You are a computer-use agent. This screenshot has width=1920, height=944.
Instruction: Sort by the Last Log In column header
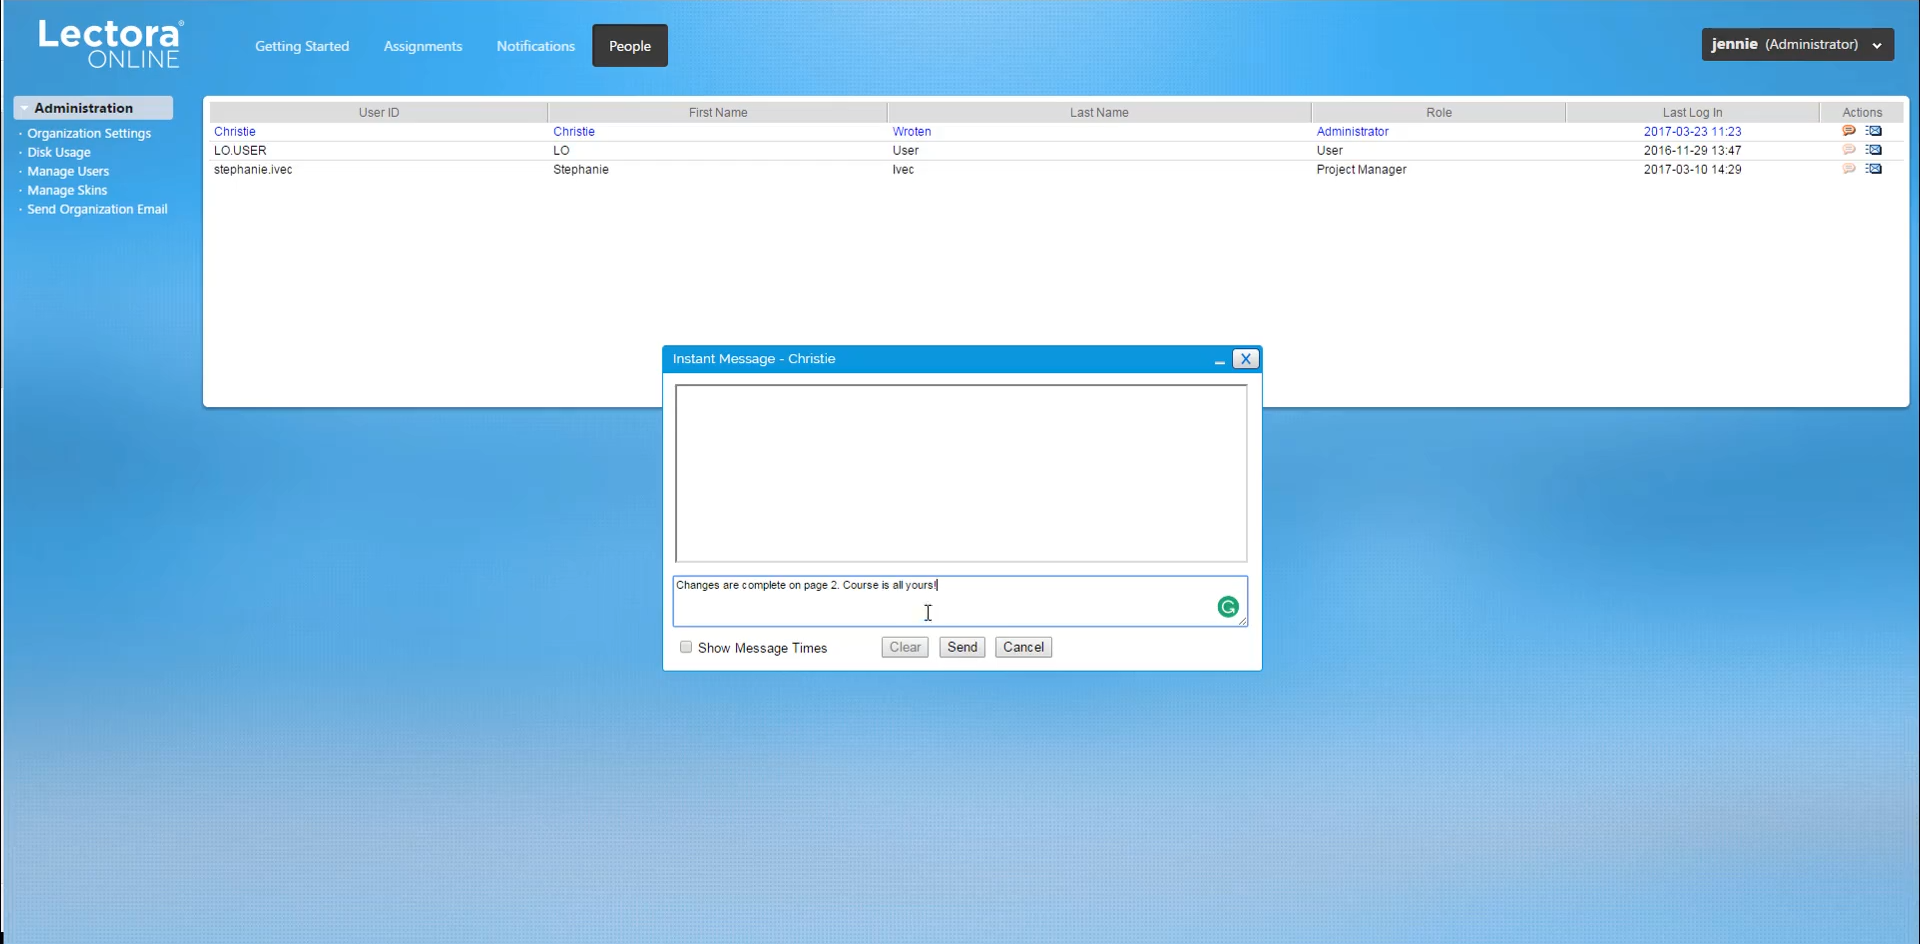tap(1692, 112)
